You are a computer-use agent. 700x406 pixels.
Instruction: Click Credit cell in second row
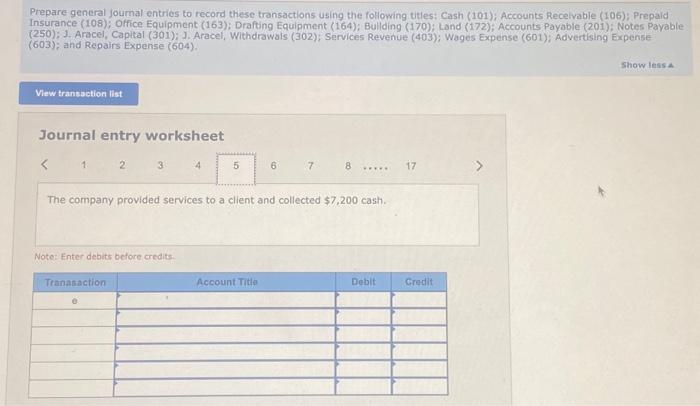(419, 317)
